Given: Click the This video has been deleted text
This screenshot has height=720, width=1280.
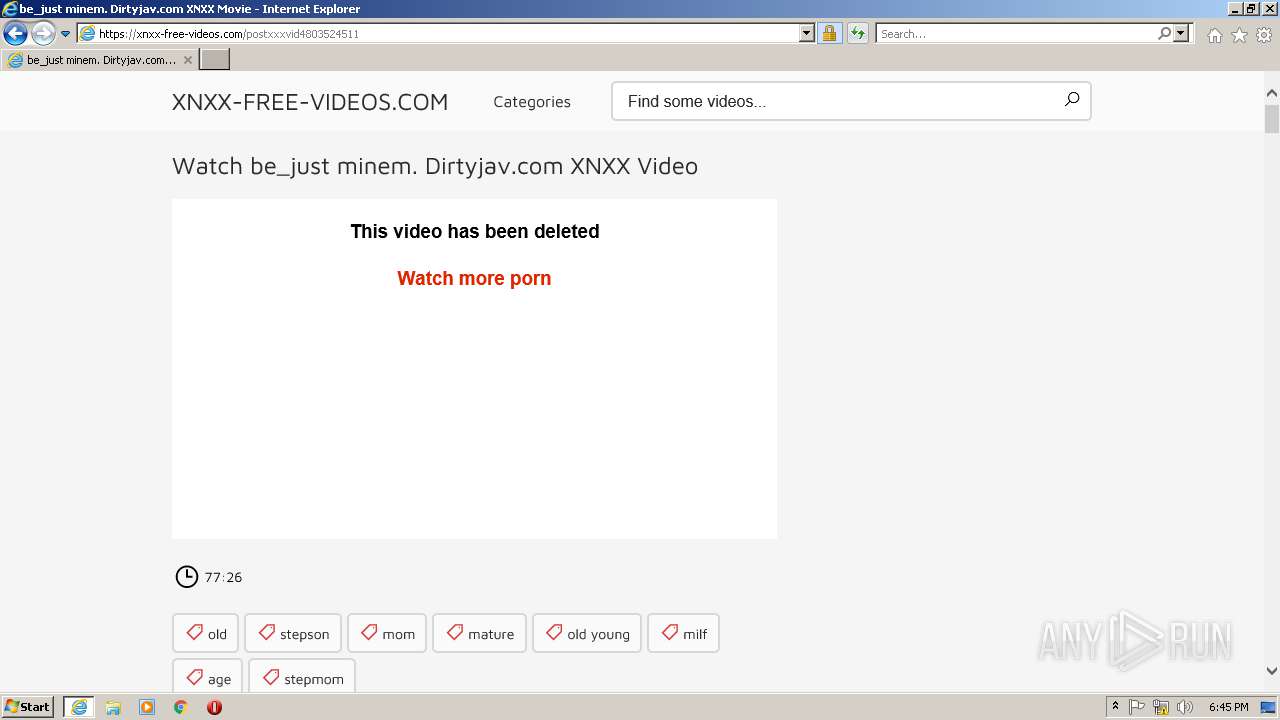Looking at the screenshot, I should point(475,232).
